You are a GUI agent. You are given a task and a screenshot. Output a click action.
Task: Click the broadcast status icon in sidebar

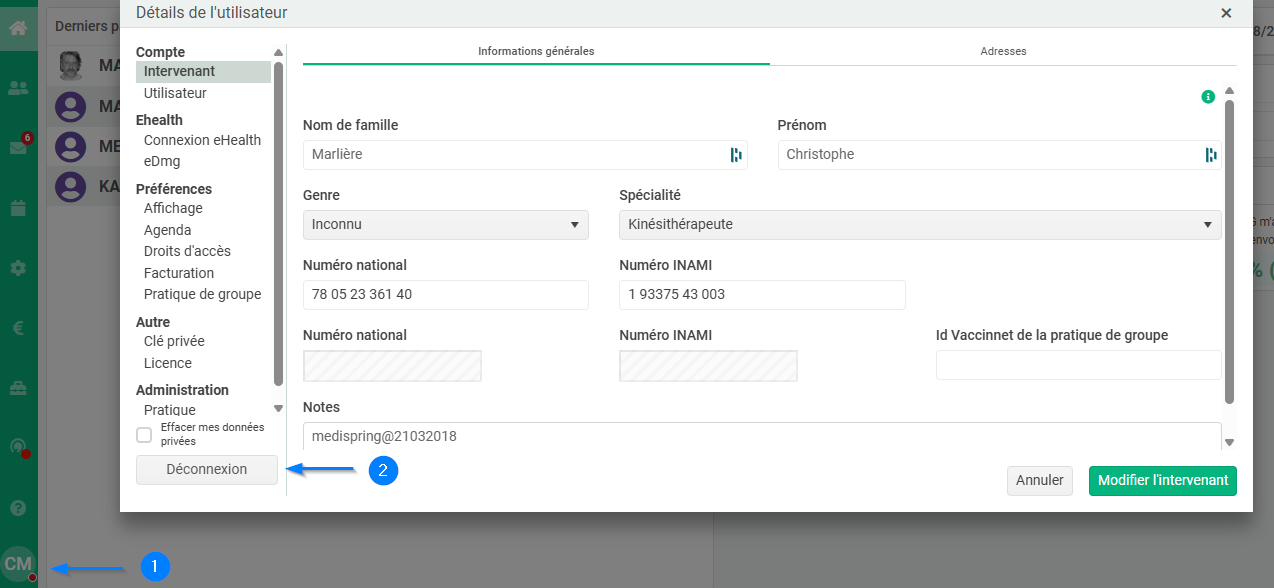pyautogui.click(x=18, y=448)
